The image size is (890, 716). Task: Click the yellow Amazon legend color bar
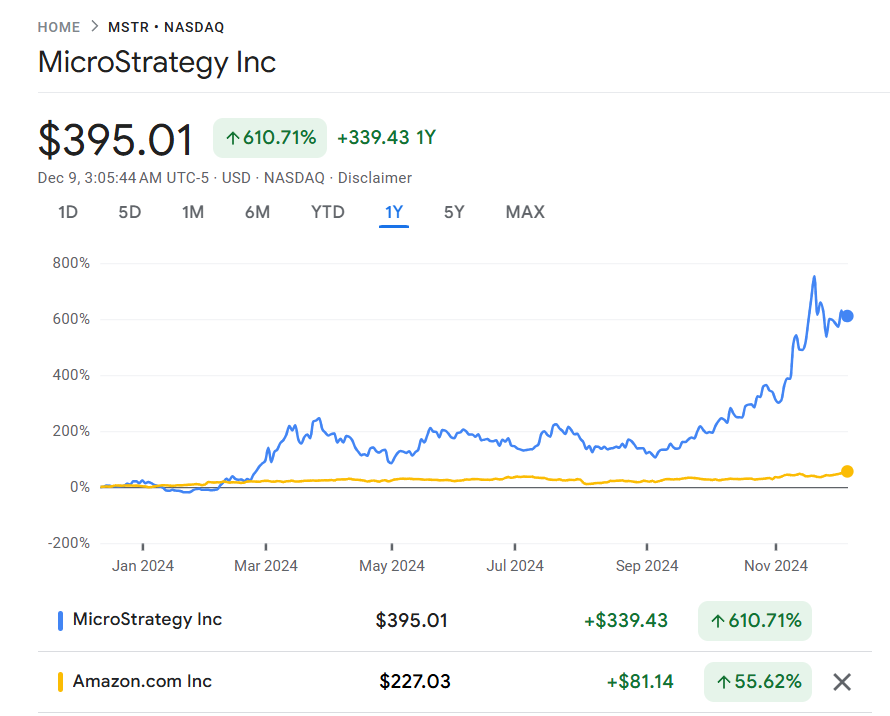pyautogui.click(x=61, y=682)
